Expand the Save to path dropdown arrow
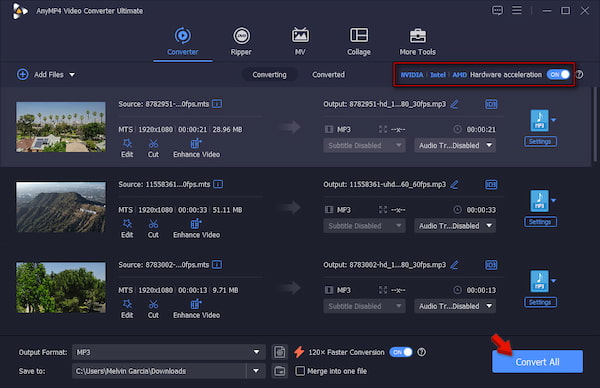This screenshot has width=600, height=388. tap(256, 371)
